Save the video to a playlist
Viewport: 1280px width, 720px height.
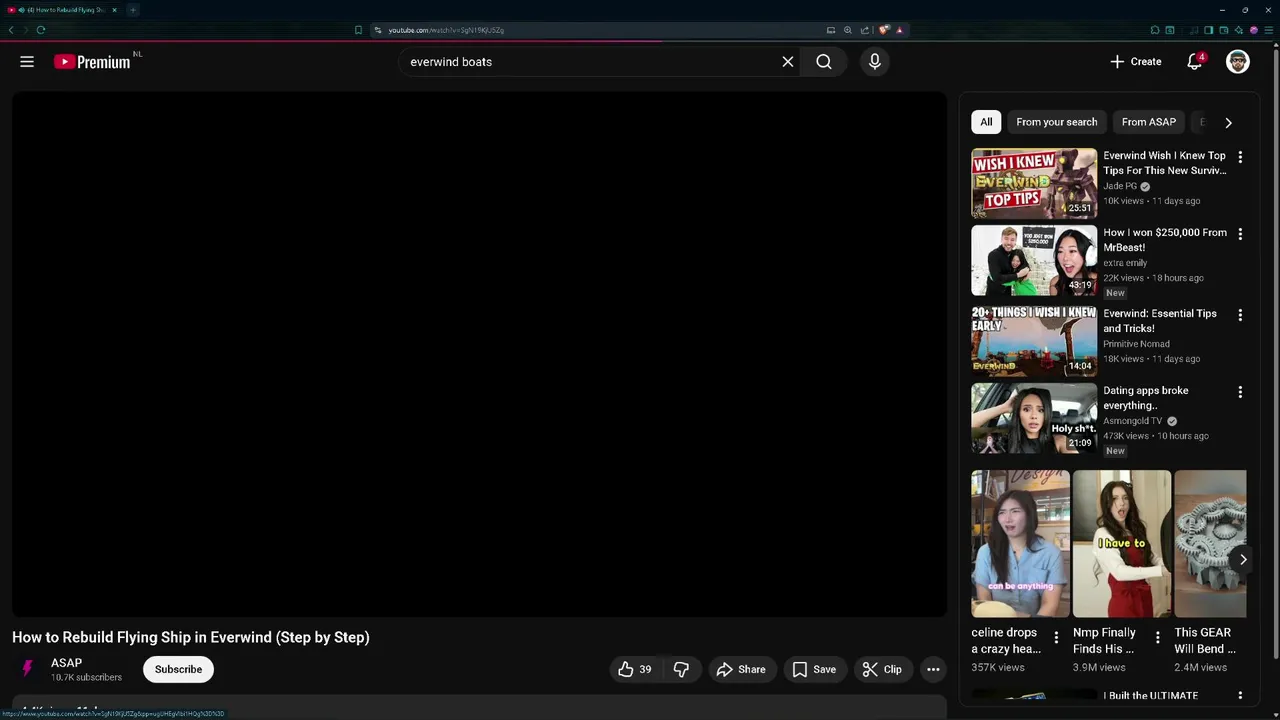pyautogui.click(x=814, y=669)
